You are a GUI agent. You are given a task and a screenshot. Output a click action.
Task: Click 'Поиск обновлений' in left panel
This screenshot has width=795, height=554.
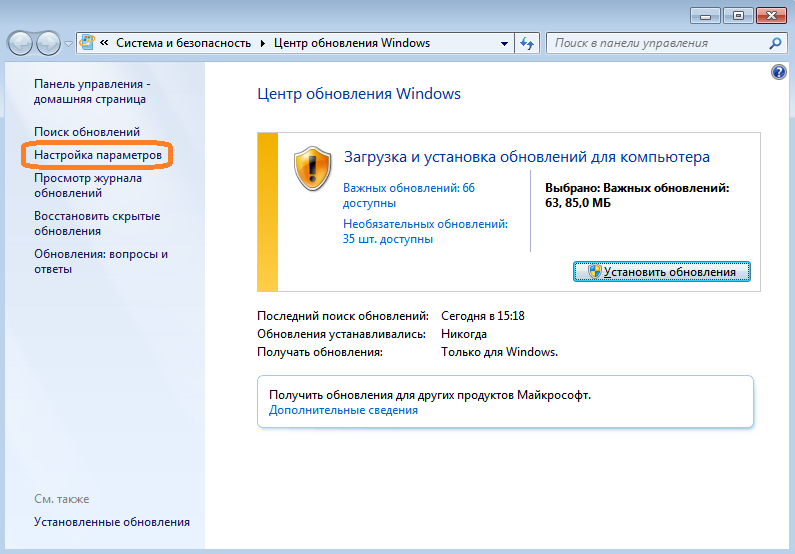(x=87, y=132)
